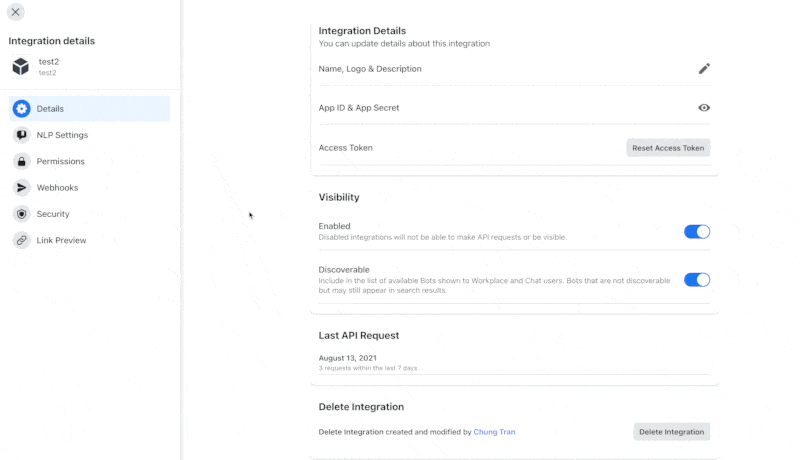Image resolution: width=800 pixels, height=460 pixels.
Task: Click the test2 integration cube logo
Action: point(21,66)
